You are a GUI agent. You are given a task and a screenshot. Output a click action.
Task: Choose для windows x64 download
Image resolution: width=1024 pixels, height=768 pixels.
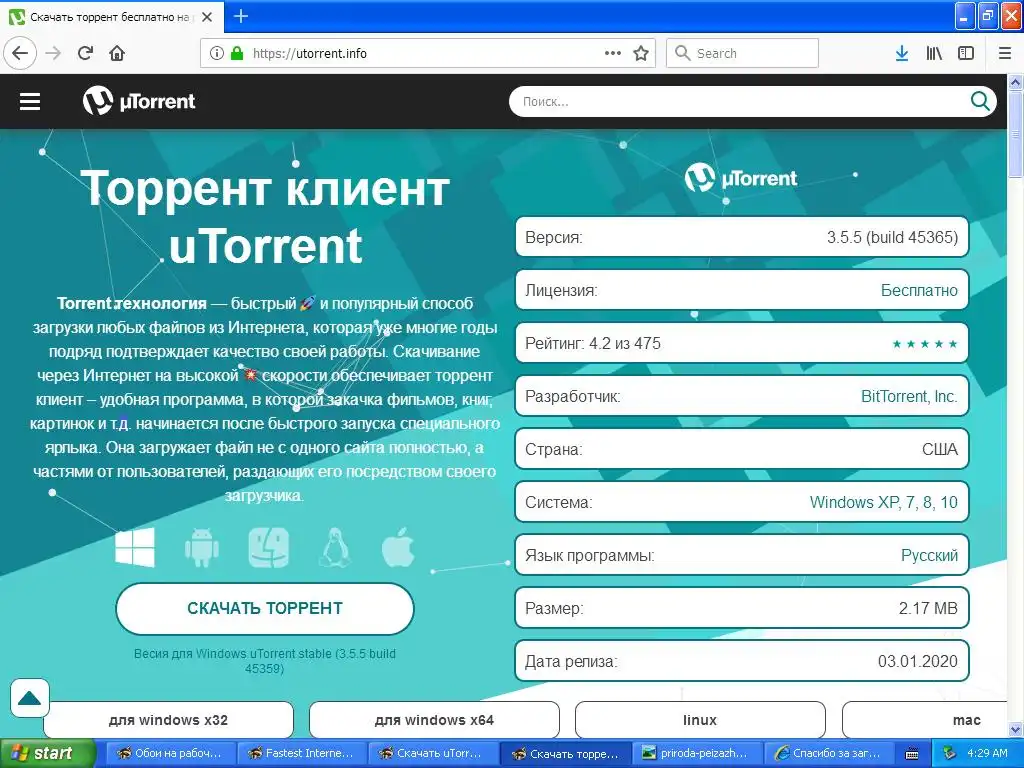click(434, 720)
